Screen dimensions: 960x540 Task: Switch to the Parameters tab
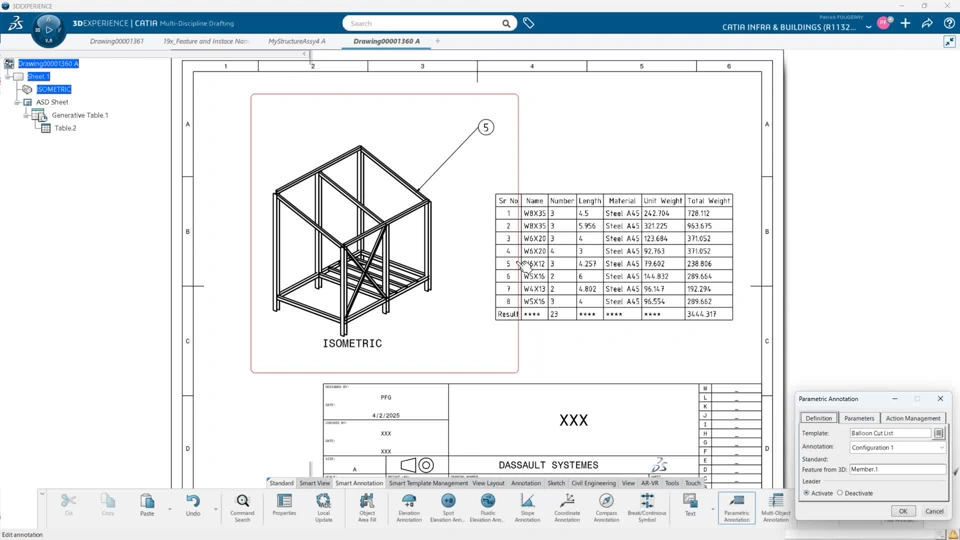click(859, 418)
